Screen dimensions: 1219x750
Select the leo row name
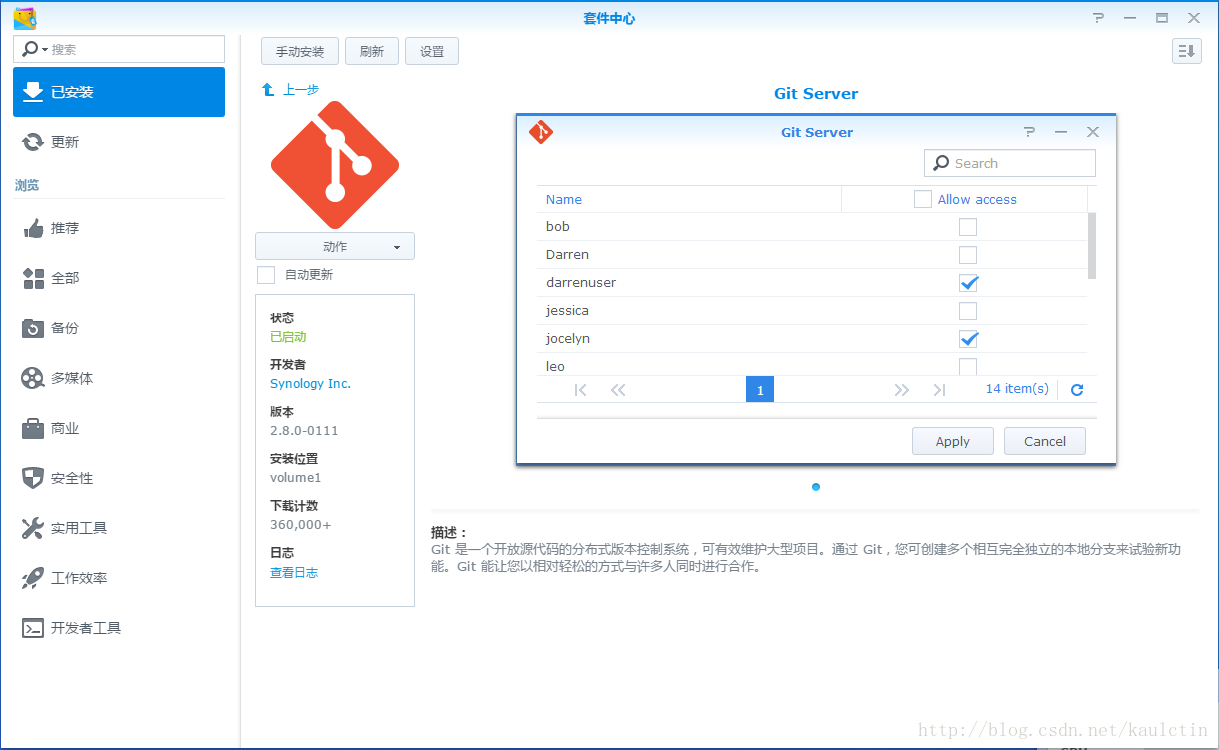tap(555, 366)
